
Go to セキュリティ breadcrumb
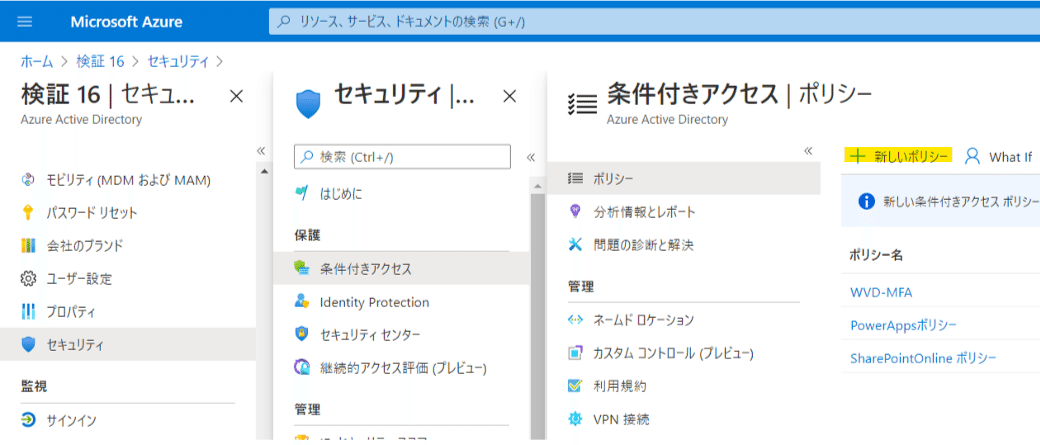click(x=178, y=62)
